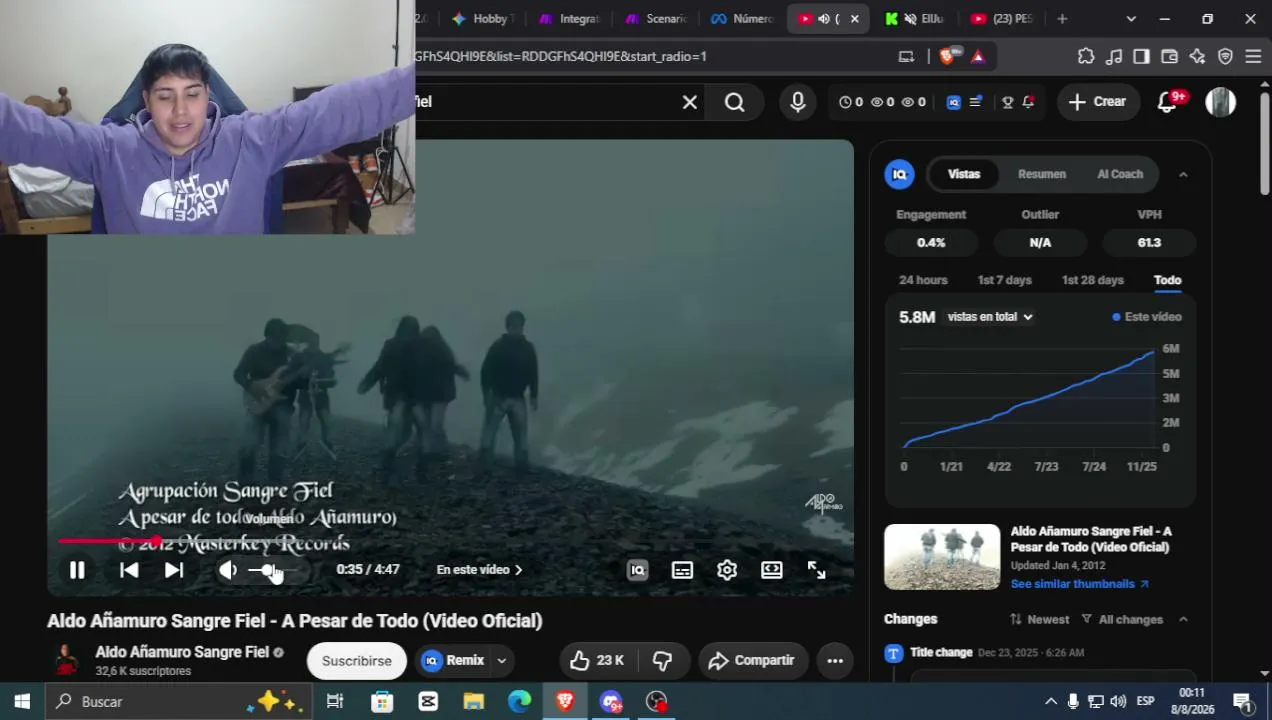Open the Brave Wallet icon
The width and height of the screenshot is (1272, 720).
coord(1169,57)
